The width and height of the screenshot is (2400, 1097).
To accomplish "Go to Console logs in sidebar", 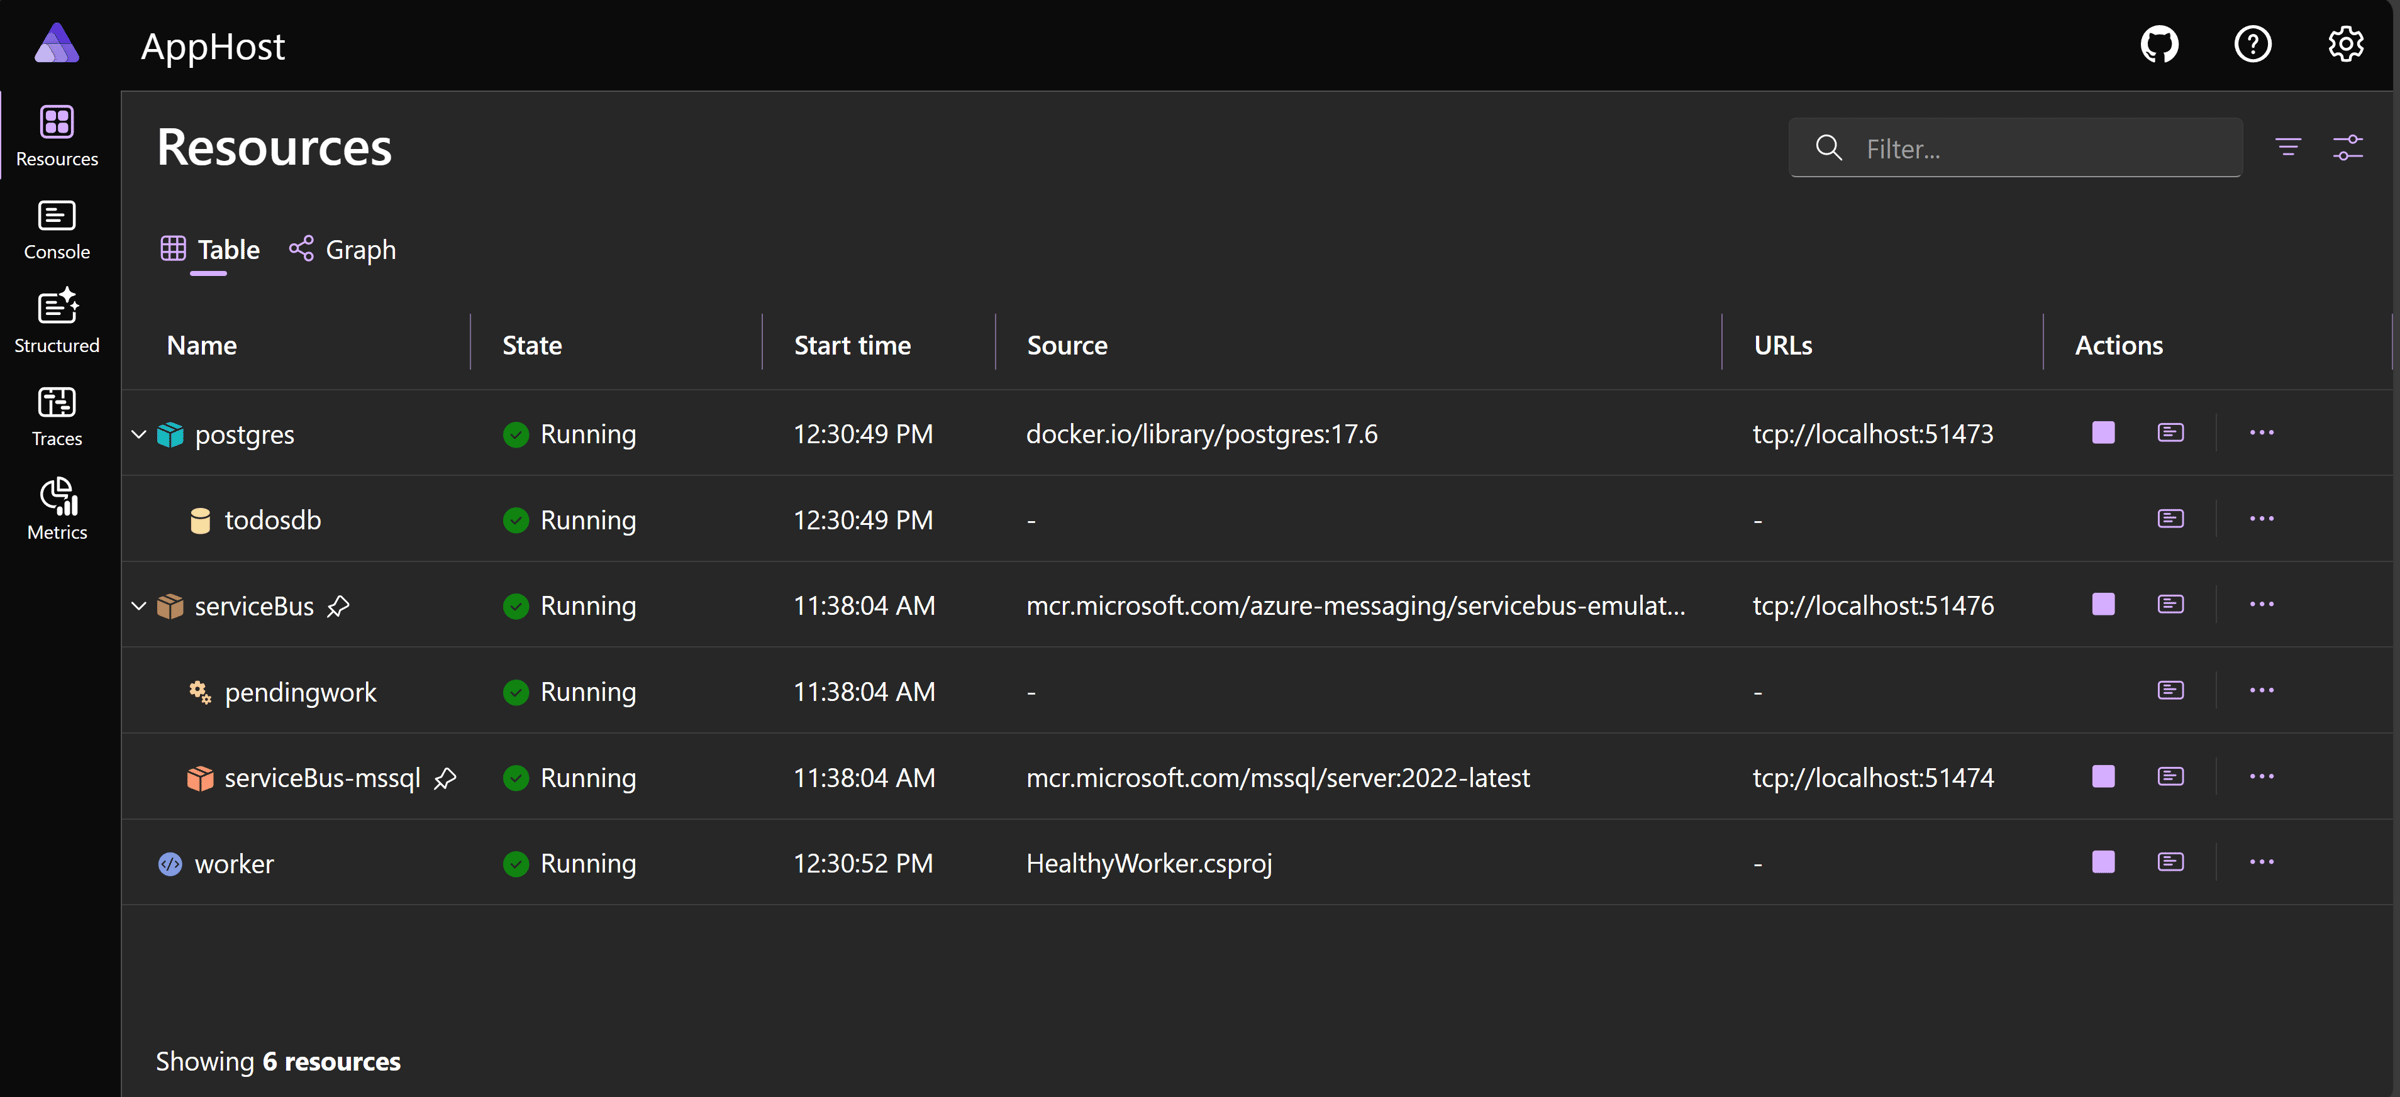I will click(x=57, y=230).
